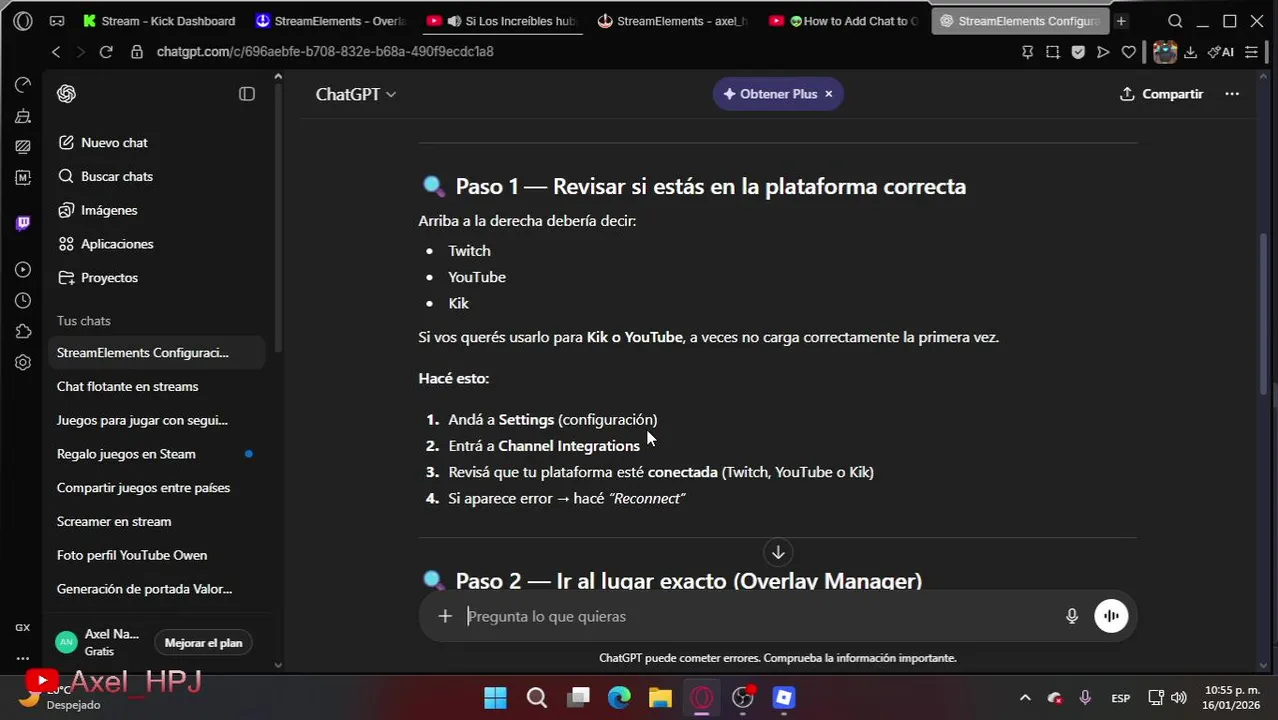This screenshot has width=1278, height=720.
Task: Click the snapshot capture icon in toolbar
Action: (1053, 52)
